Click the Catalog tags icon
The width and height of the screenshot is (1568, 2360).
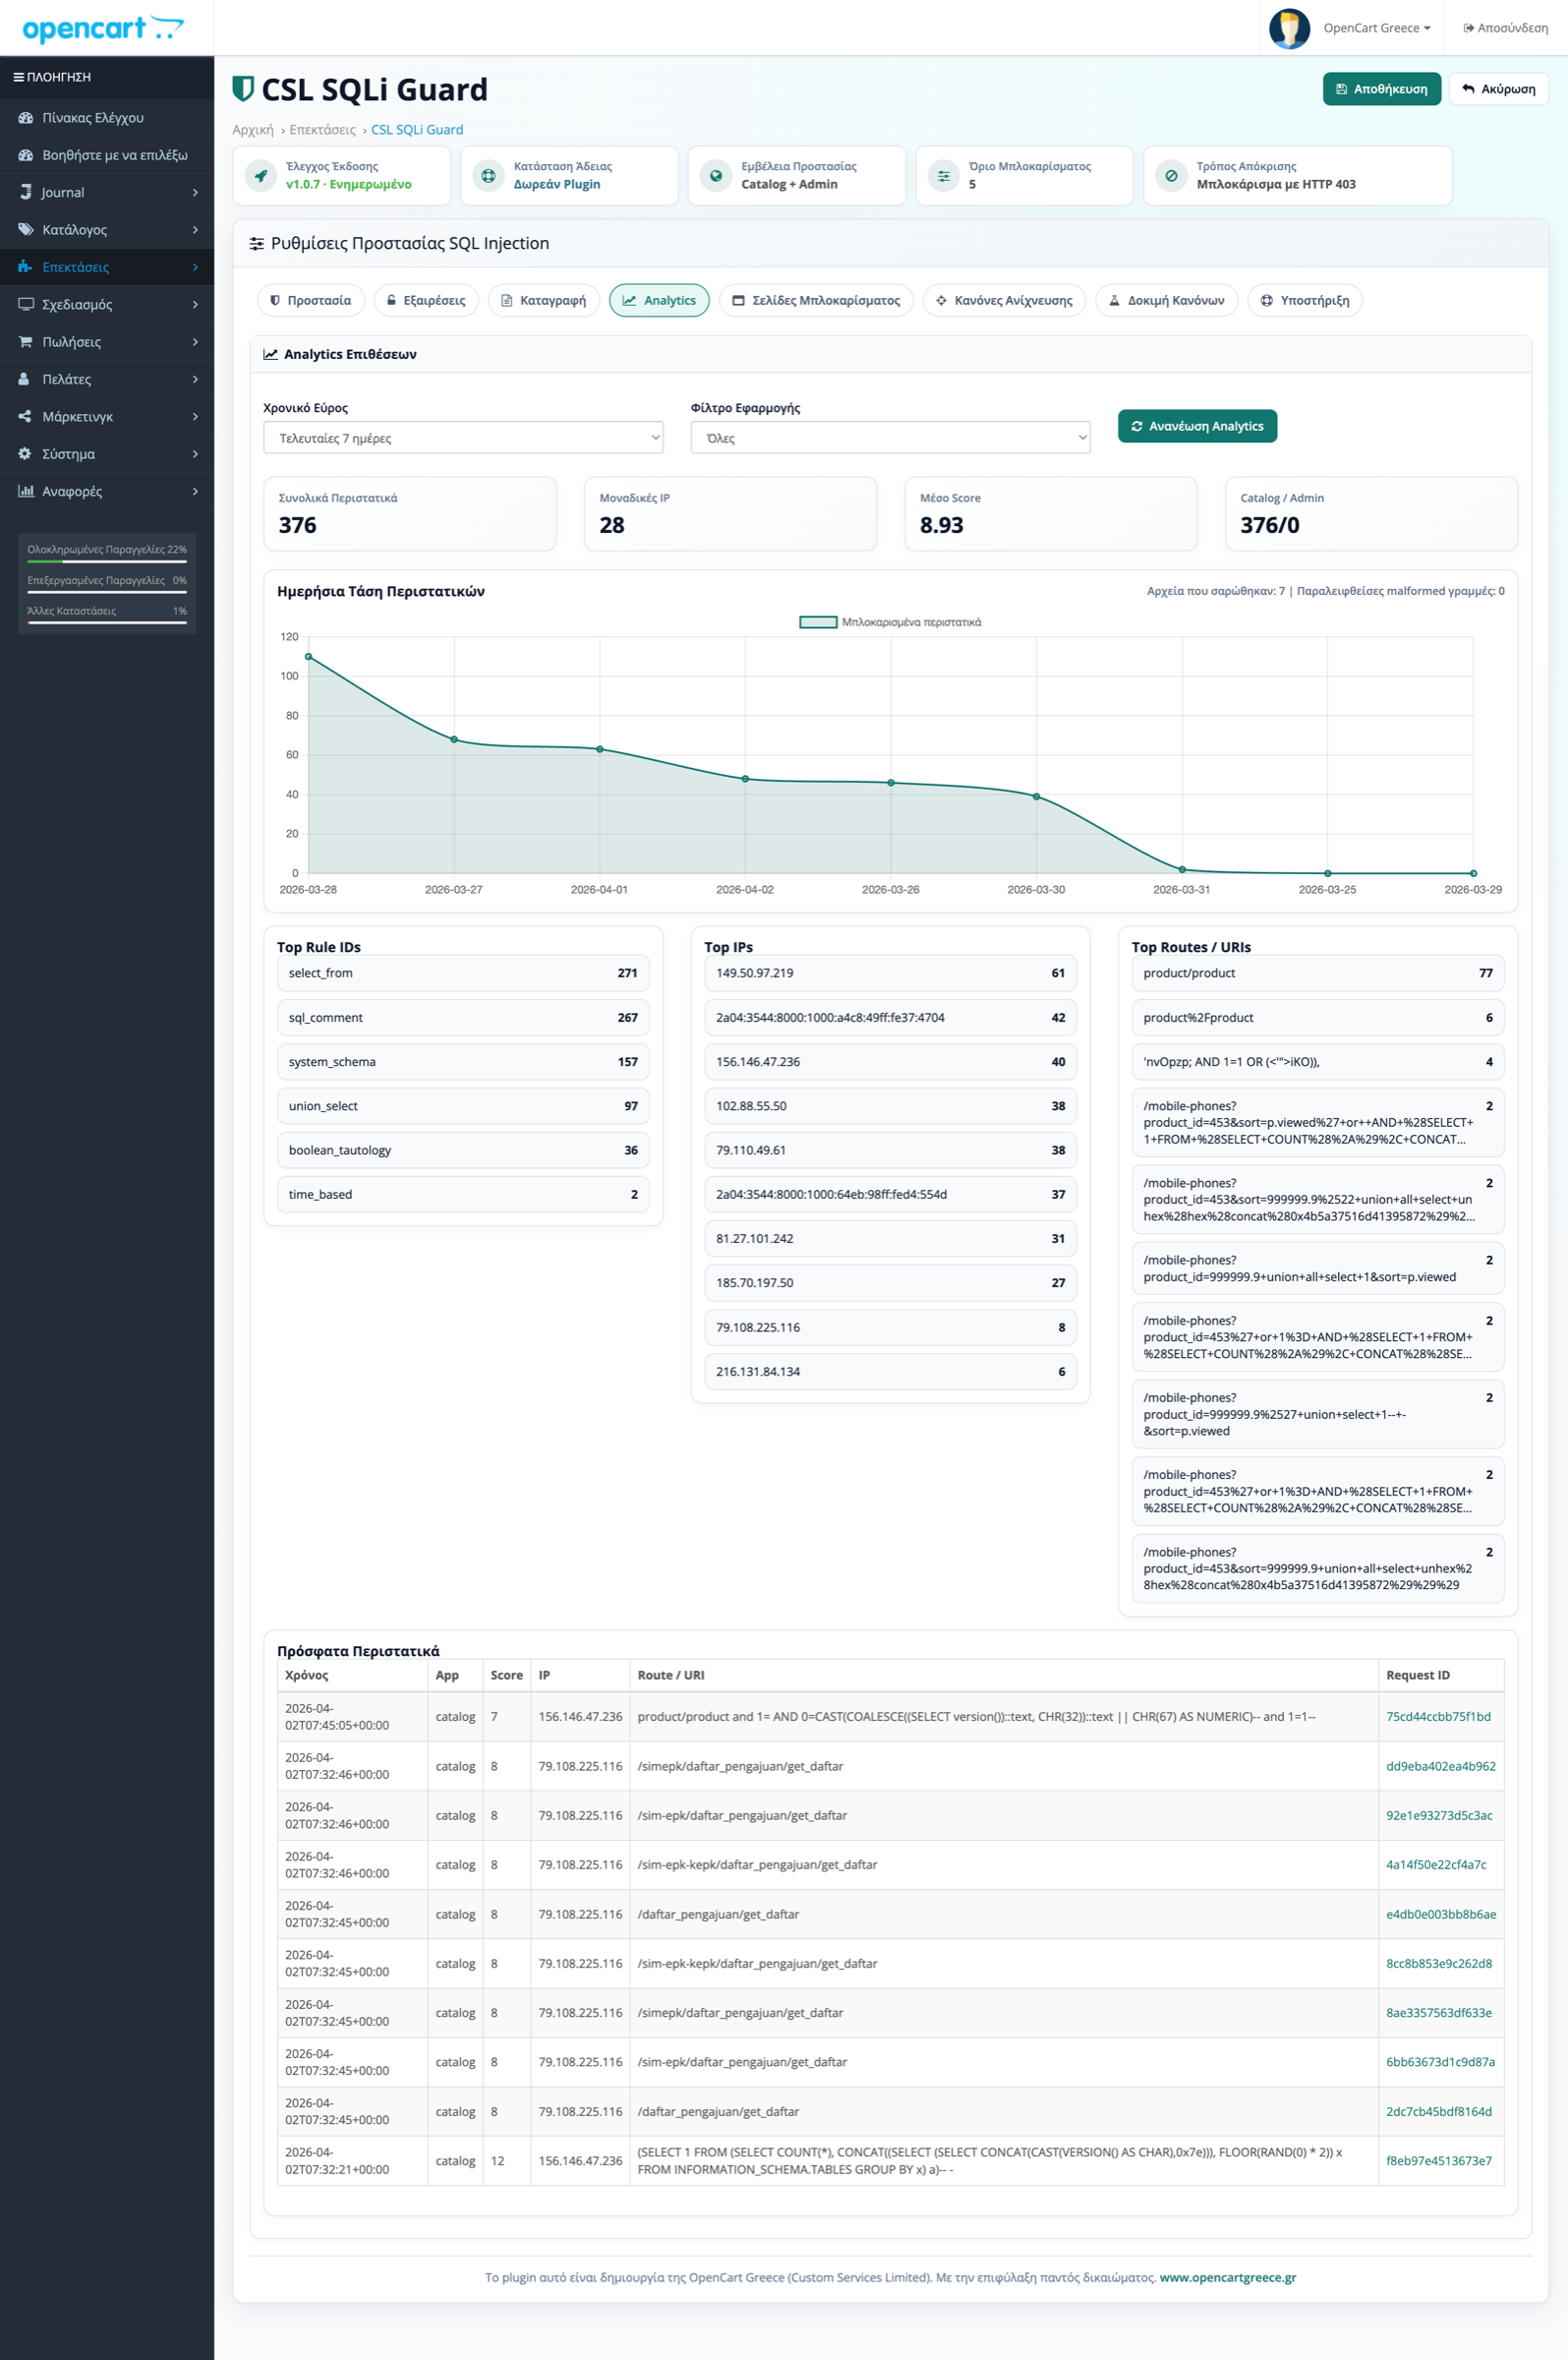[26, 230]
